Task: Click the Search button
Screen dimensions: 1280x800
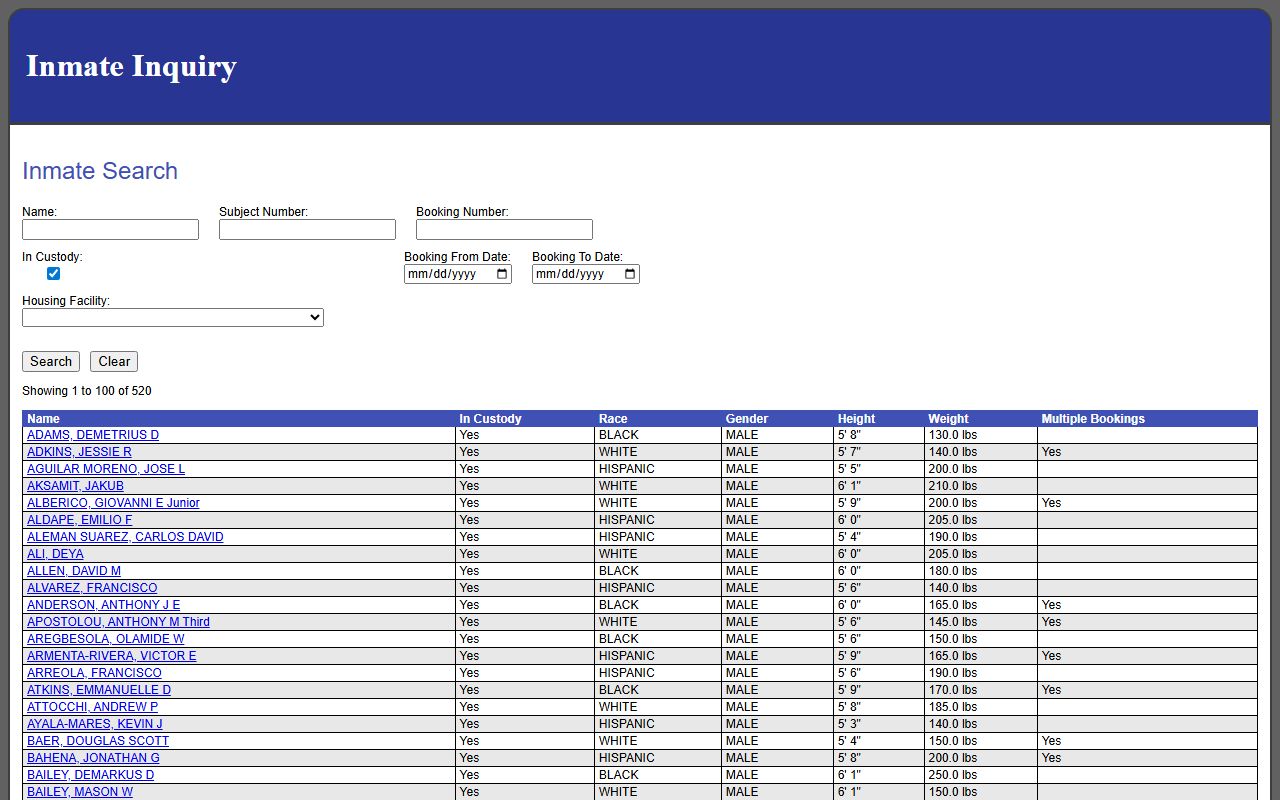Action: (x=51, y=362)
